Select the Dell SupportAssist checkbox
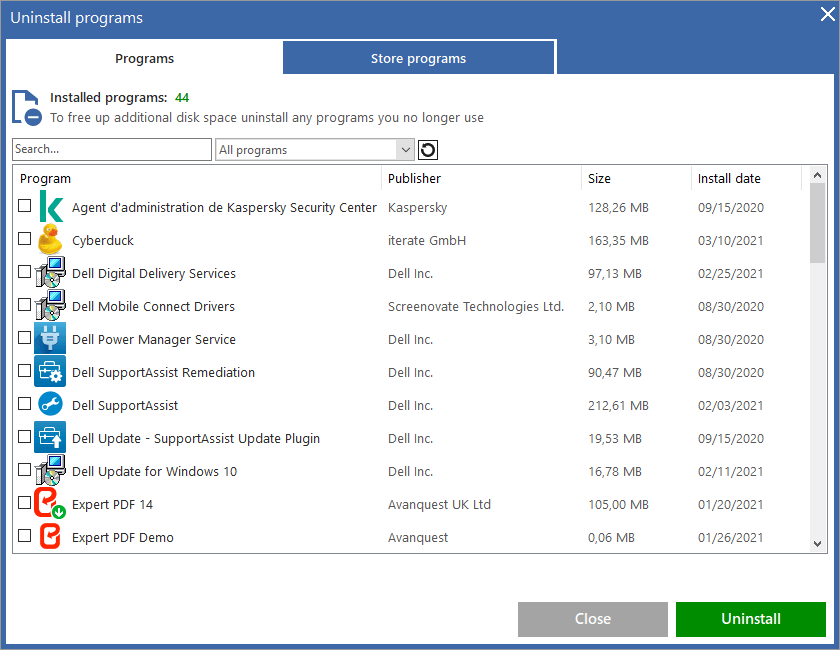This screenshot has height=650, width=840. (25, 404)
